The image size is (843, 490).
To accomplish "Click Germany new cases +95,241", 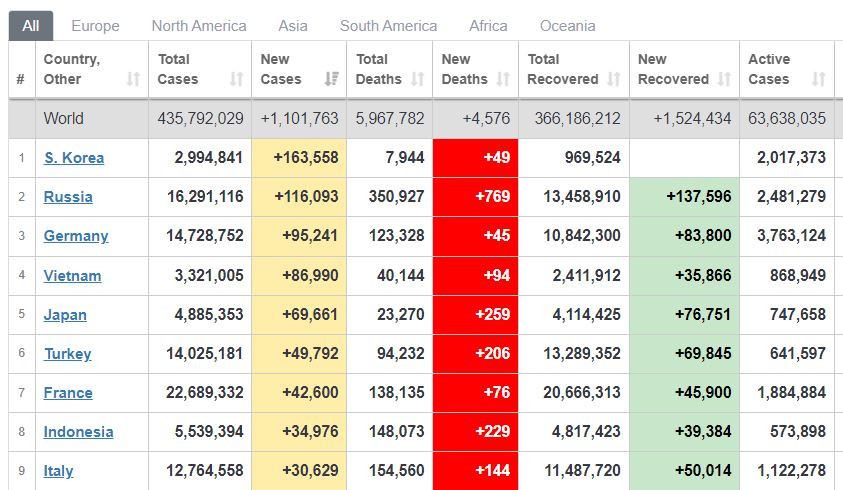I will (x=310, y=236).
